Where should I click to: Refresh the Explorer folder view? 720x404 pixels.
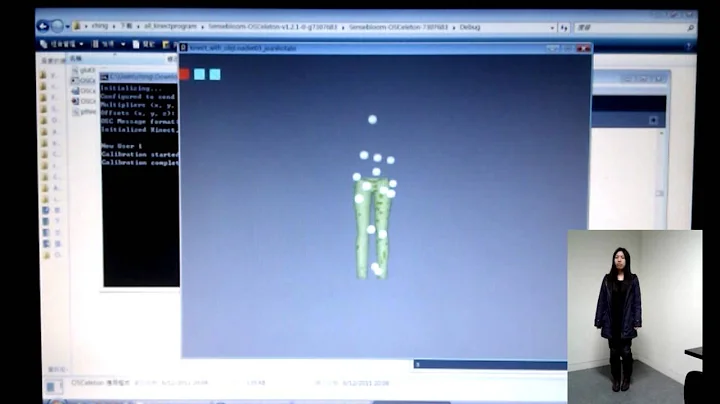(x=564, y=28)
